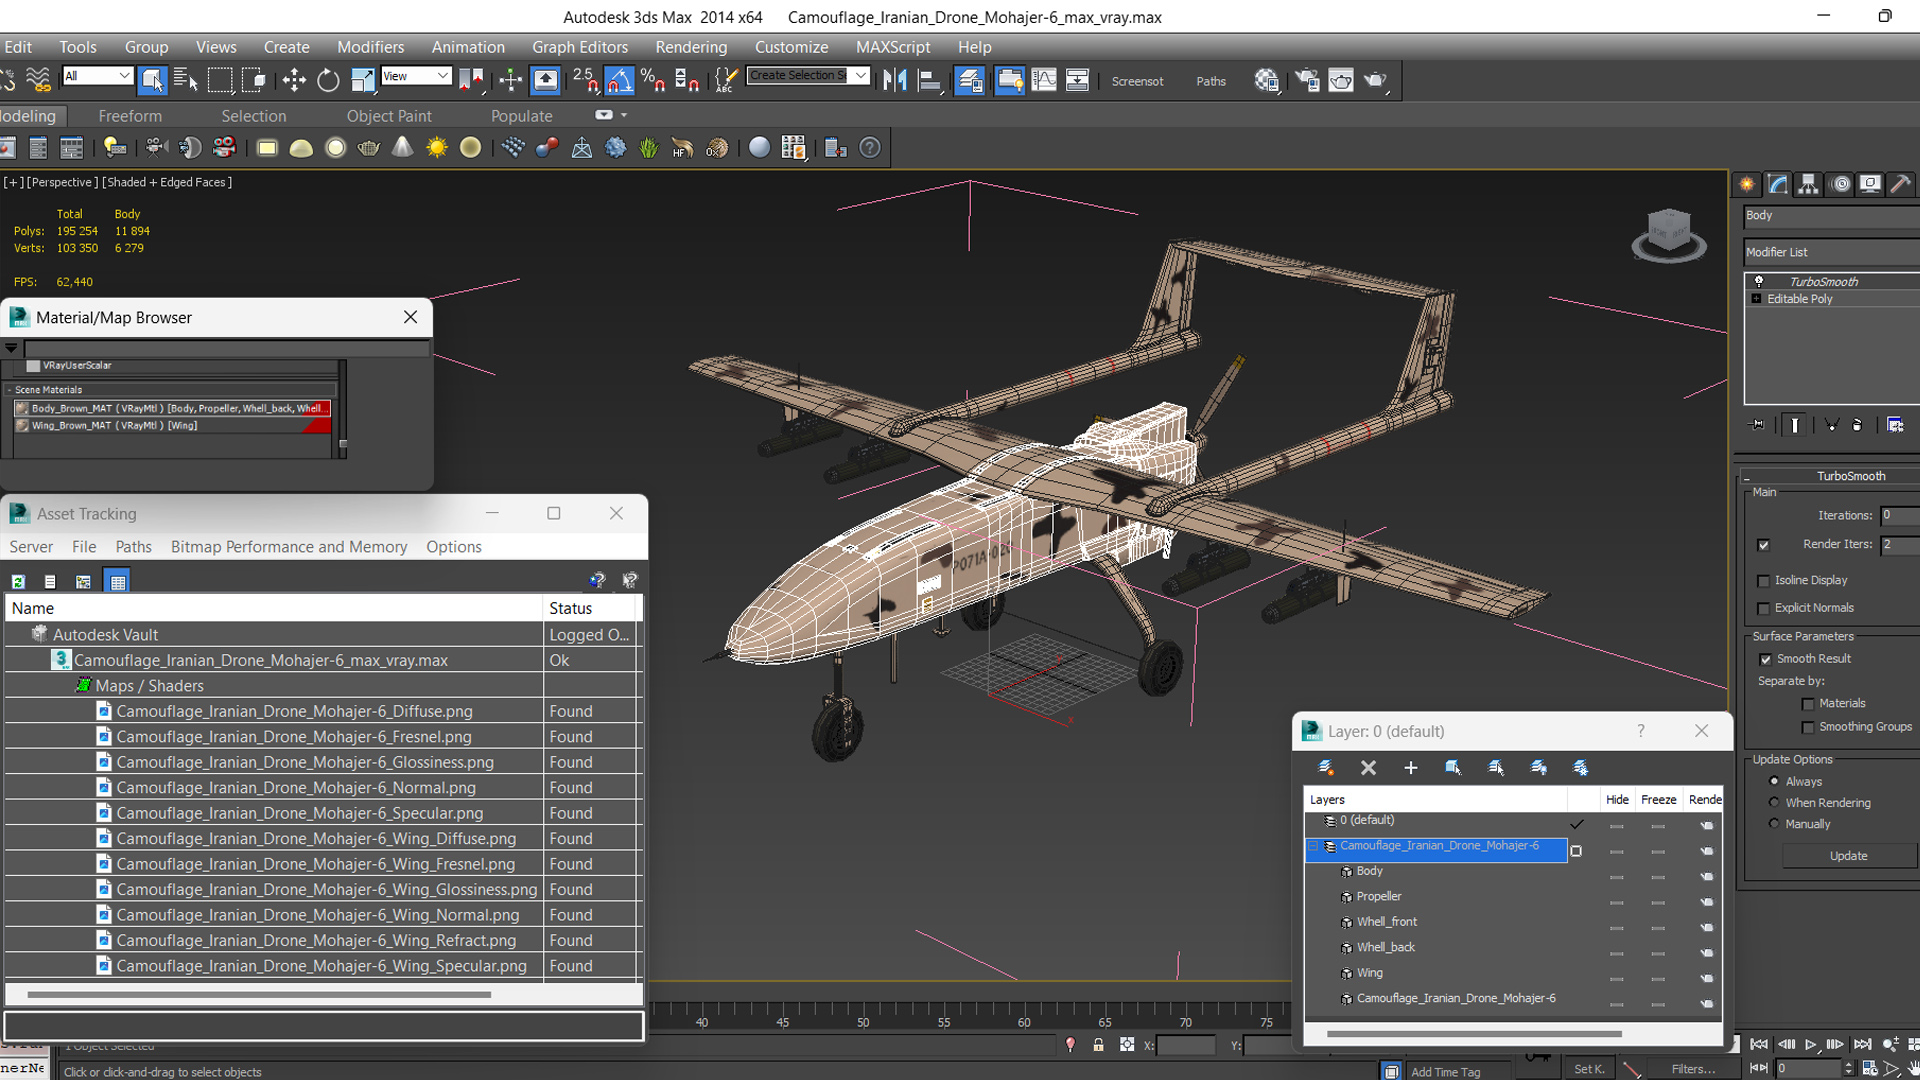The width and height of the screenshot is (1920, 1080).
Task: Create a cone primitive from ribbon
Action: pos(402,148)
